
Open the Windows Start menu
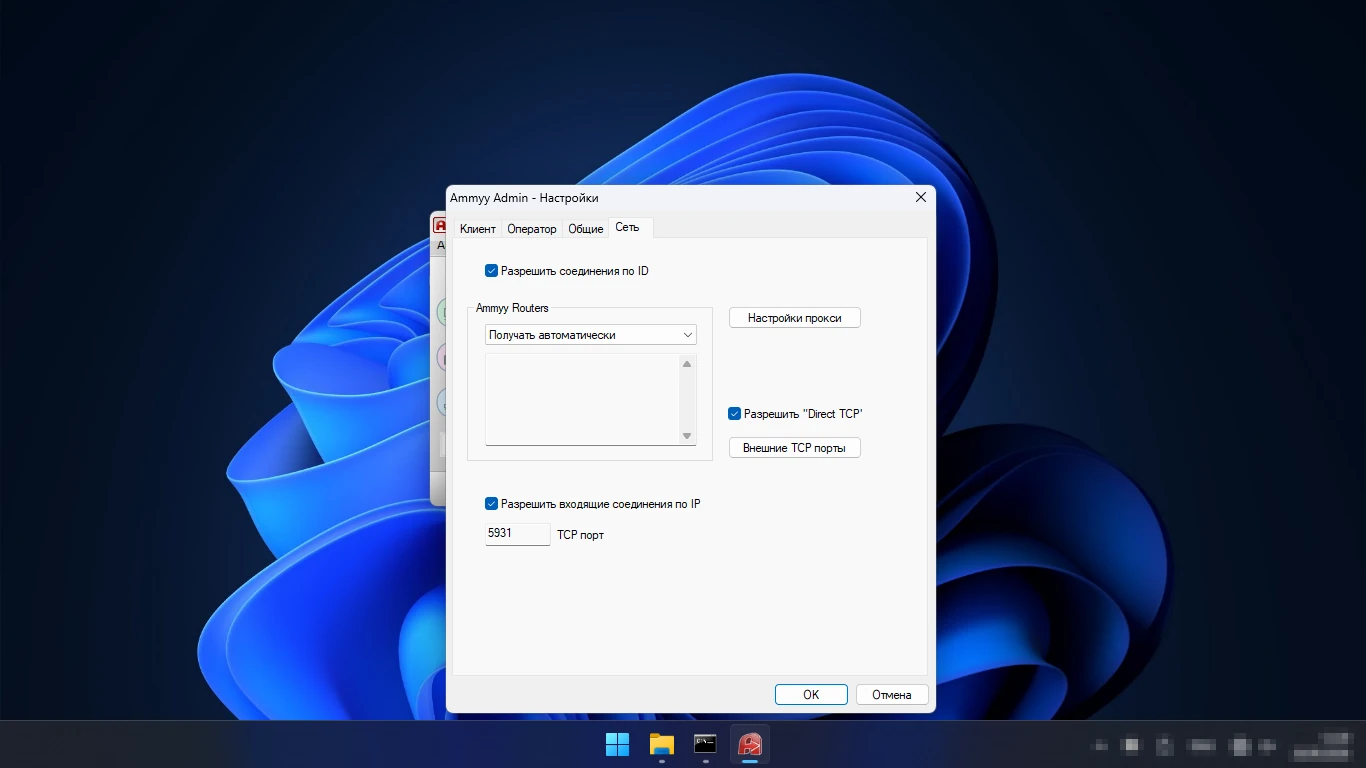click(617, 744)
